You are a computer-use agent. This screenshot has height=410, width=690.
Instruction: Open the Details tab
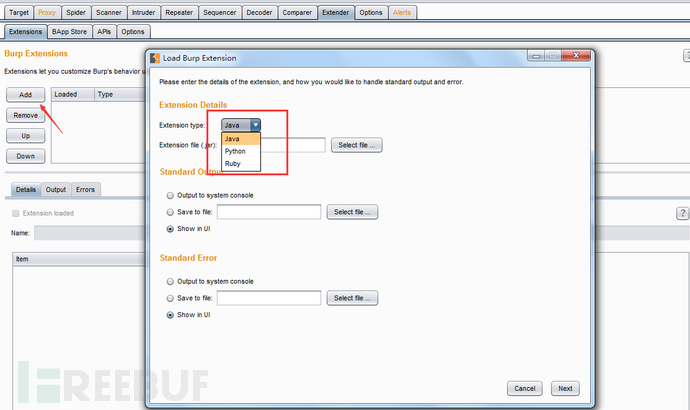click(26, 190)
